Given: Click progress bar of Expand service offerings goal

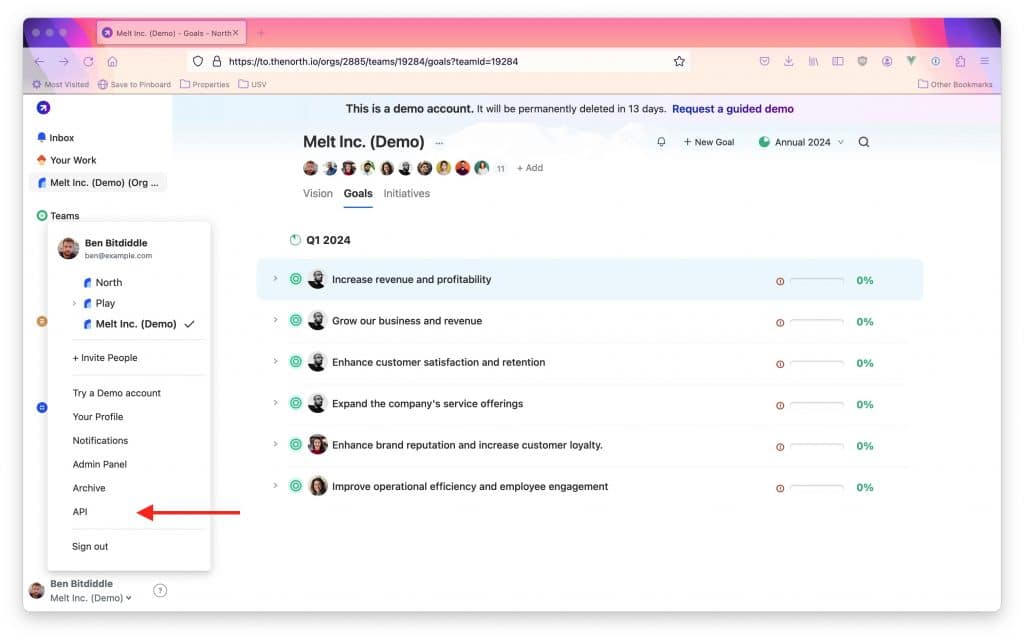Looking at the screenshot, I should 816,404.
